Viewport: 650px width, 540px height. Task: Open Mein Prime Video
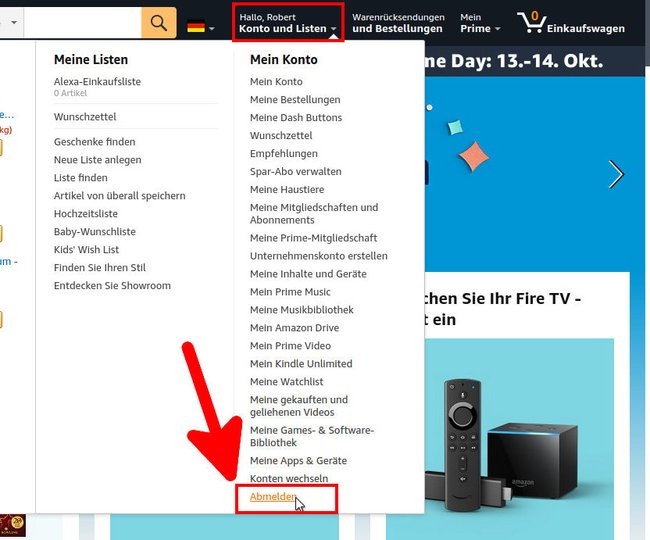pos(290,346)
